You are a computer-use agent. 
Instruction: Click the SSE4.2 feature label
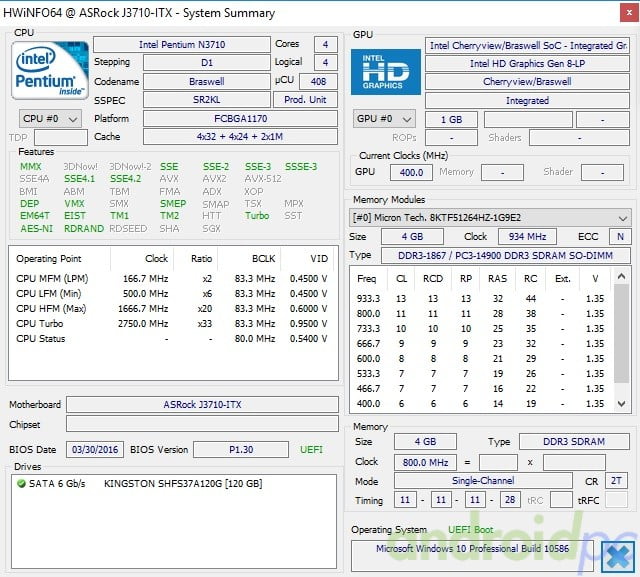[x=125, y=179]
